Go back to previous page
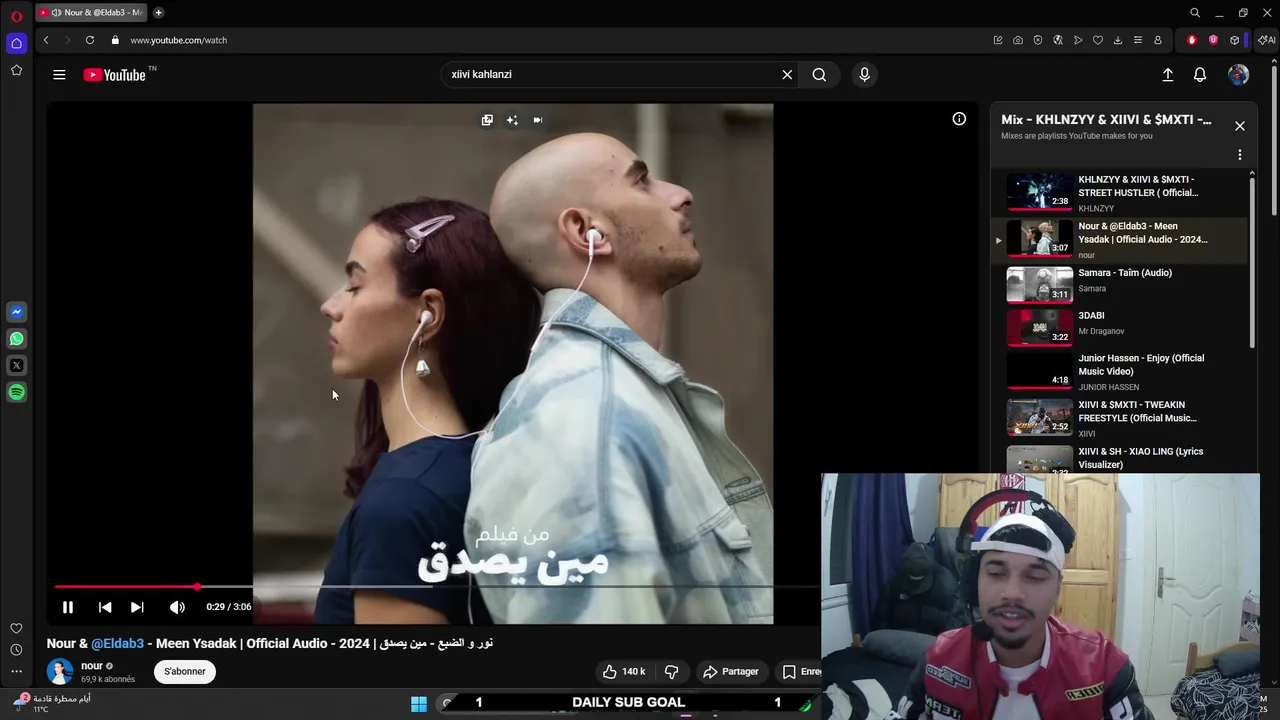Image resolution: width=1280 pixels, height=720 pixels. click(x=46, y=40)
